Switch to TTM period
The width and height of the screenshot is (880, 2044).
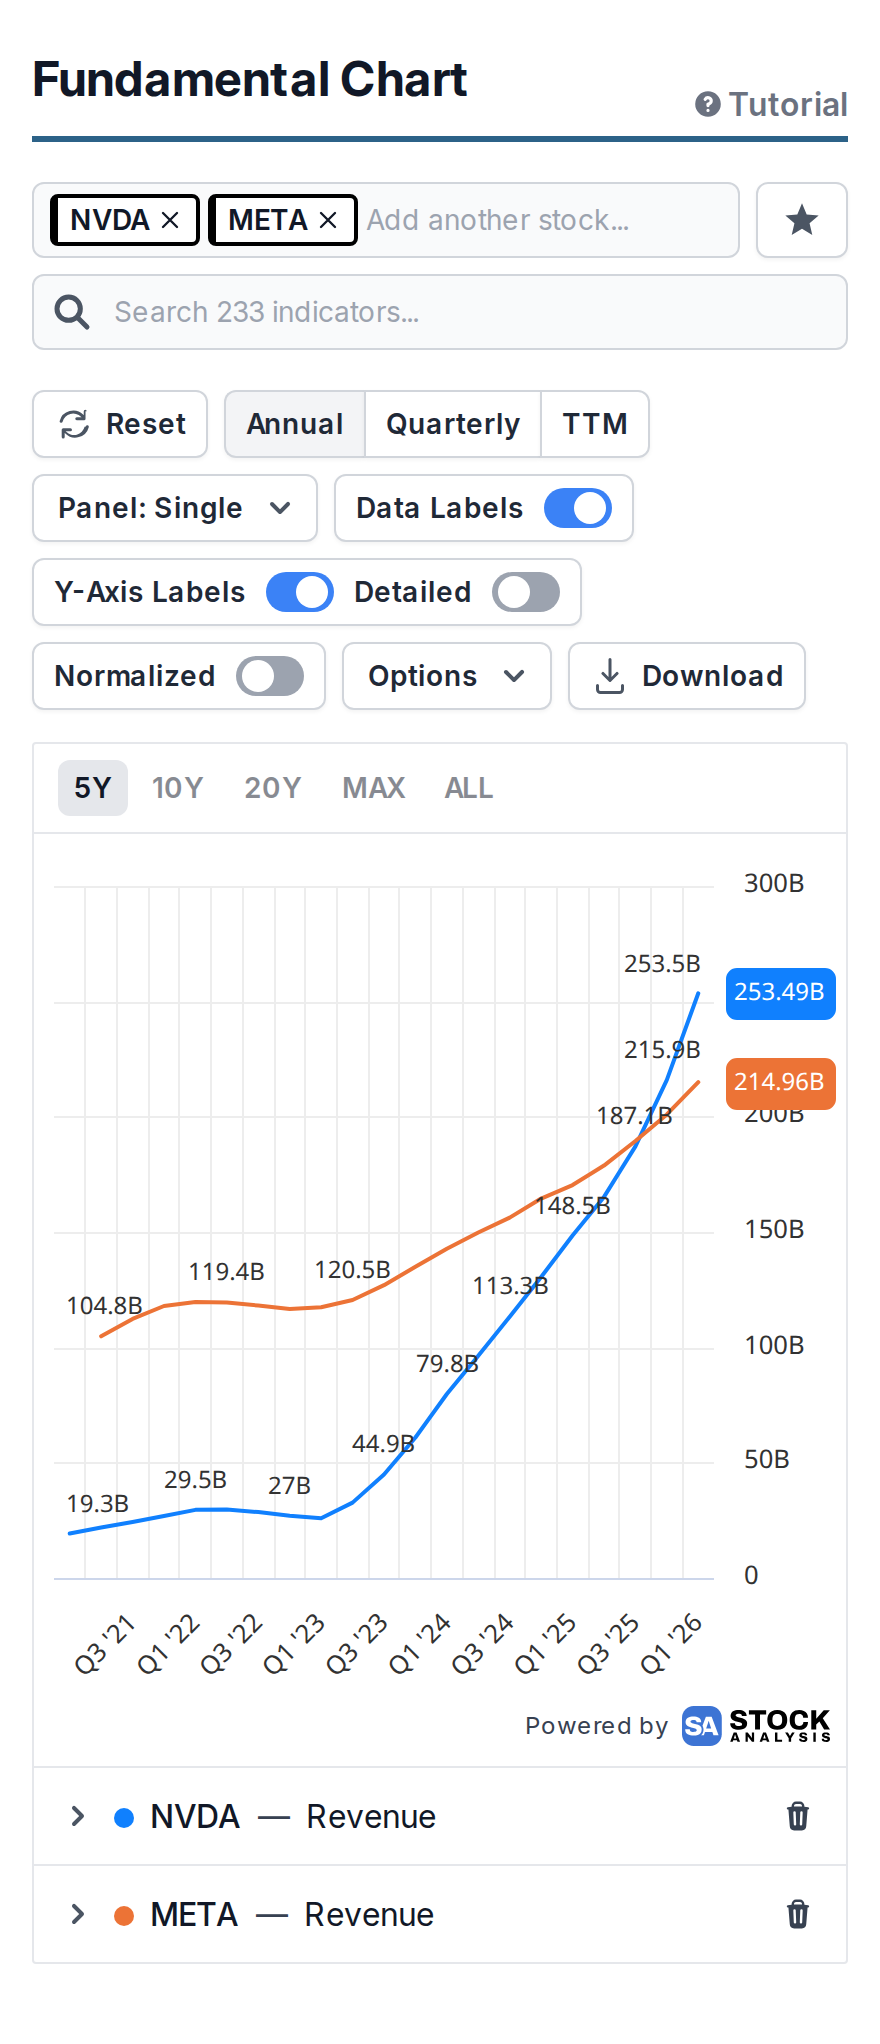coord(595,424)
